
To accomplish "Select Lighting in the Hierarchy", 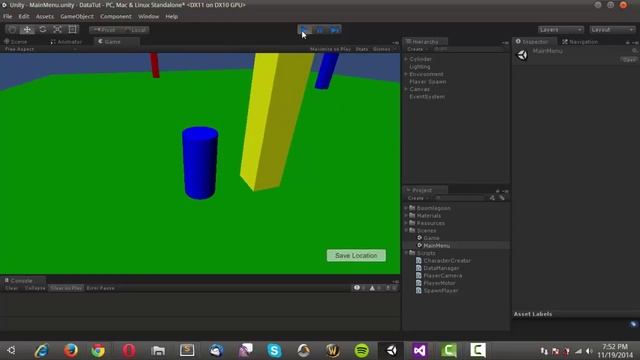I will [420, 67].
